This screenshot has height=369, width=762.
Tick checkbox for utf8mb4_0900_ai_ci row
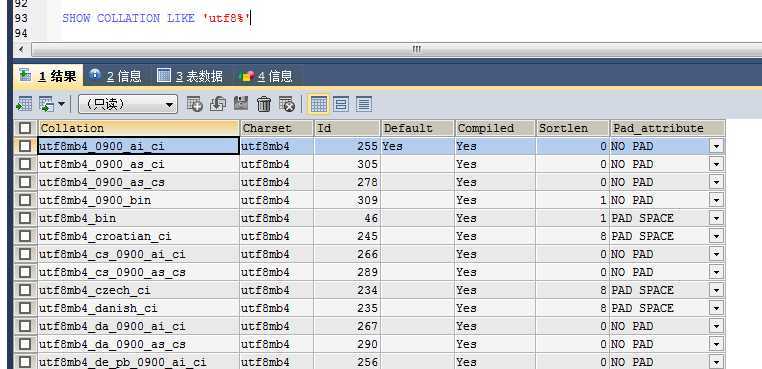(25, 146)
